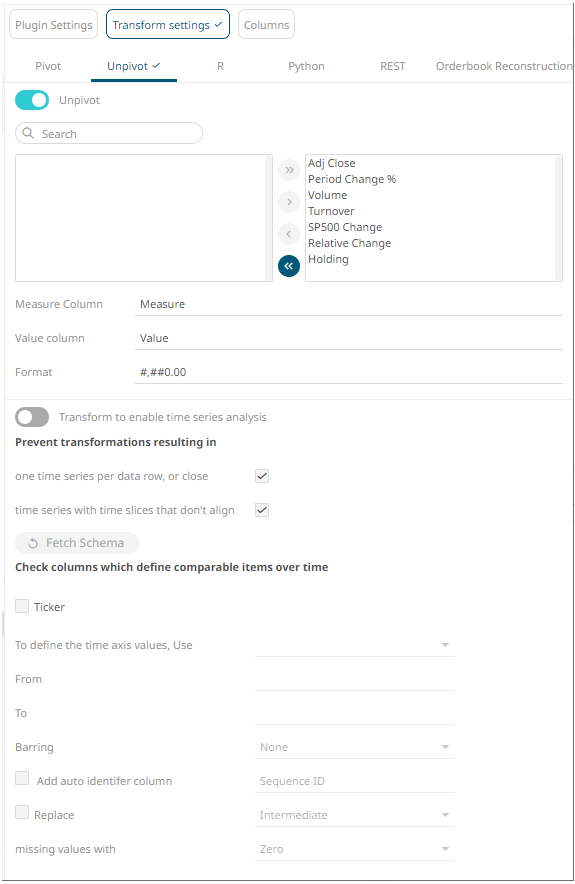Click the single right arrow move icon

point(289,202)
